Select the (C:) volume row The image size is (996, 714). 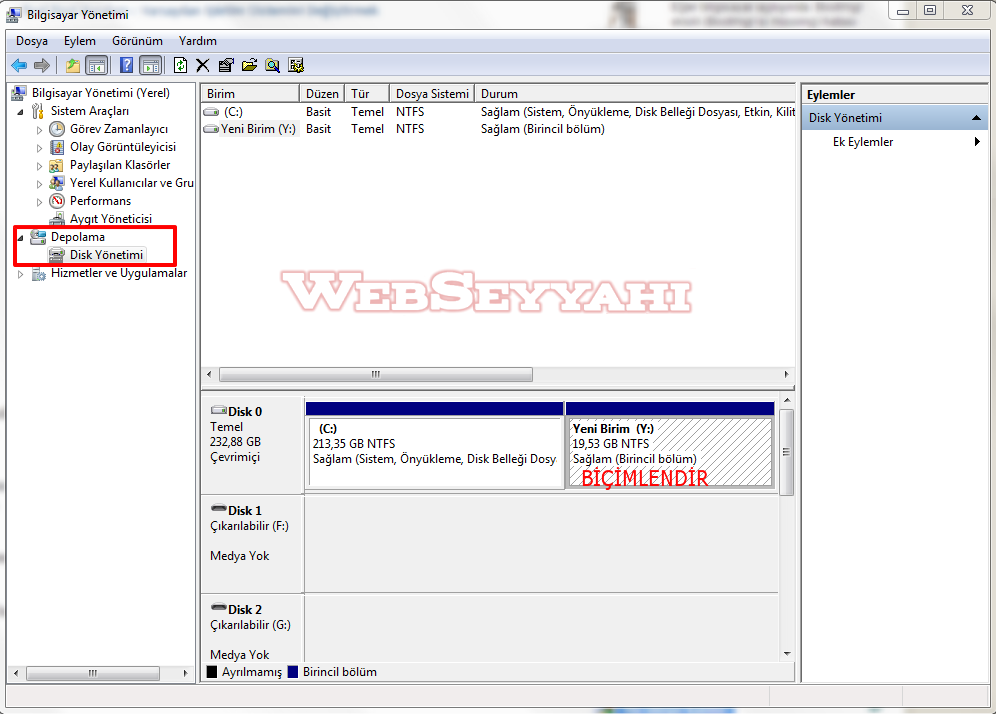499,112
